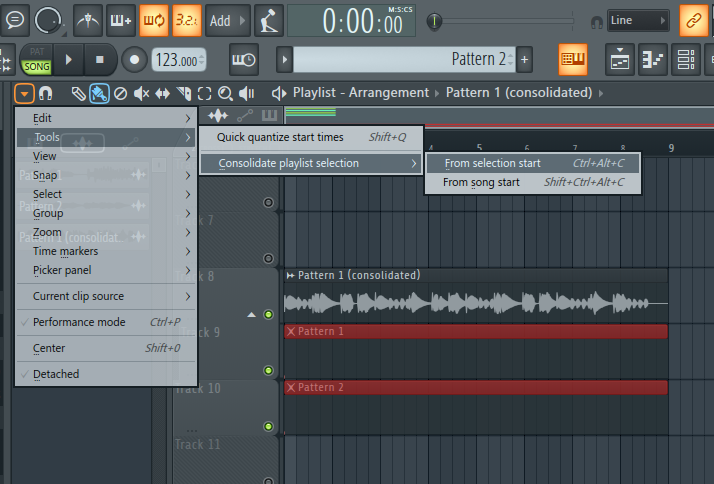Toggle Track 9 mute green light
Image resolution: width=714 pixels, height=484 pixels.
269,371
